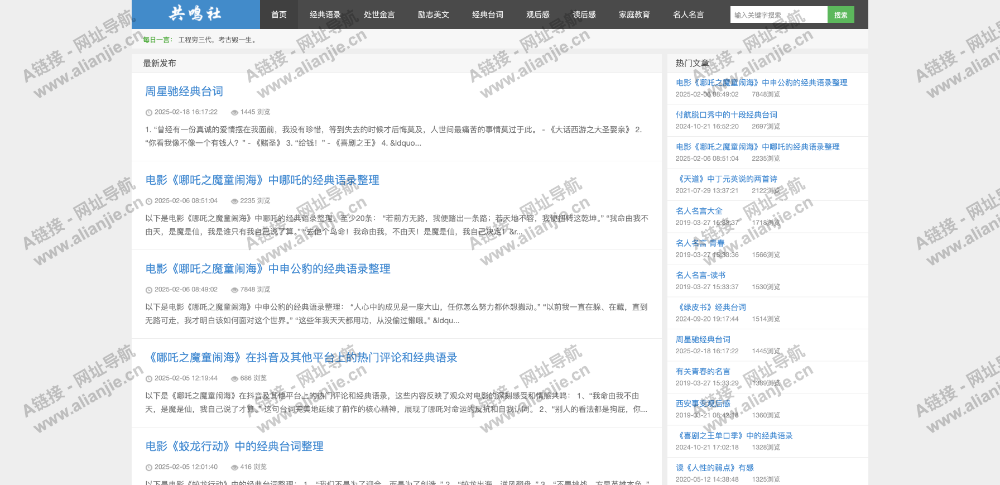The image size is (1000, 485).
Task: Click sidebar view count 1514浏览
Action: point(766,318)
